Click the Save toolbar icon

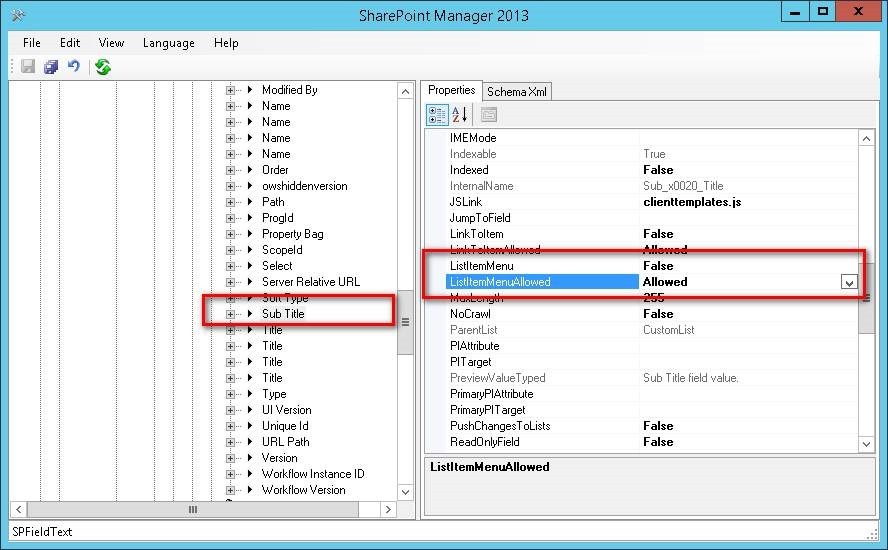click(x=28, y=67)
